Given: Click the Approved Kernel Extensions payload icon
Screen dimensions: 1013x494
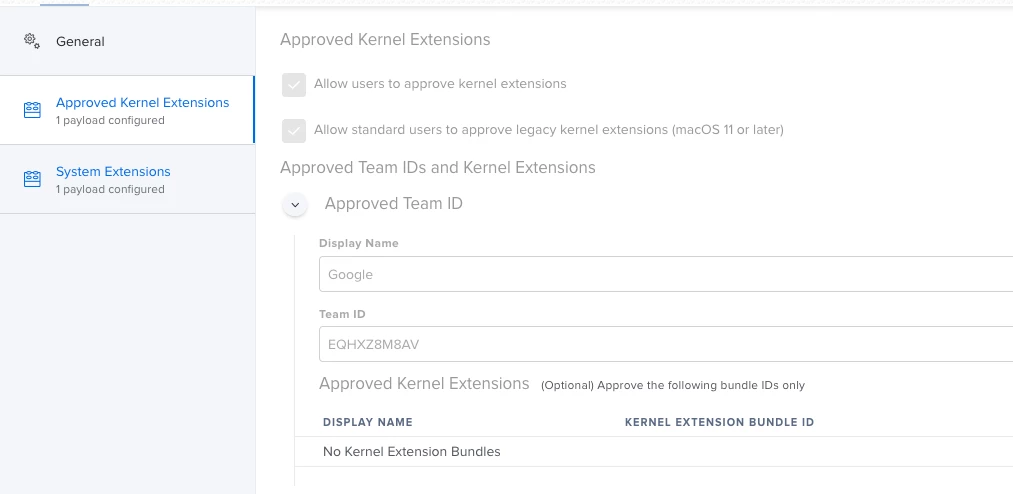Looking at the screenshot, I should (x=32, y=110).
